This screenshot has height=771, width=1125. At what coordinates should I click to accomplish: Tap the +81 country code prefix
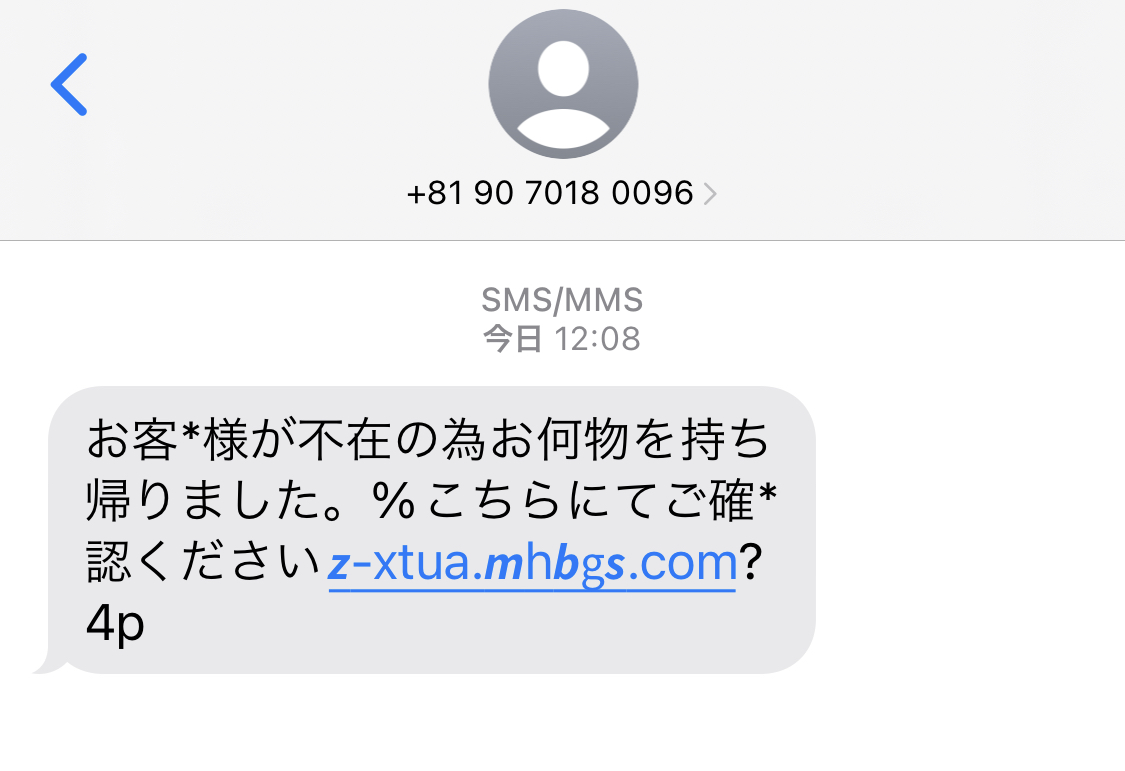435,193
